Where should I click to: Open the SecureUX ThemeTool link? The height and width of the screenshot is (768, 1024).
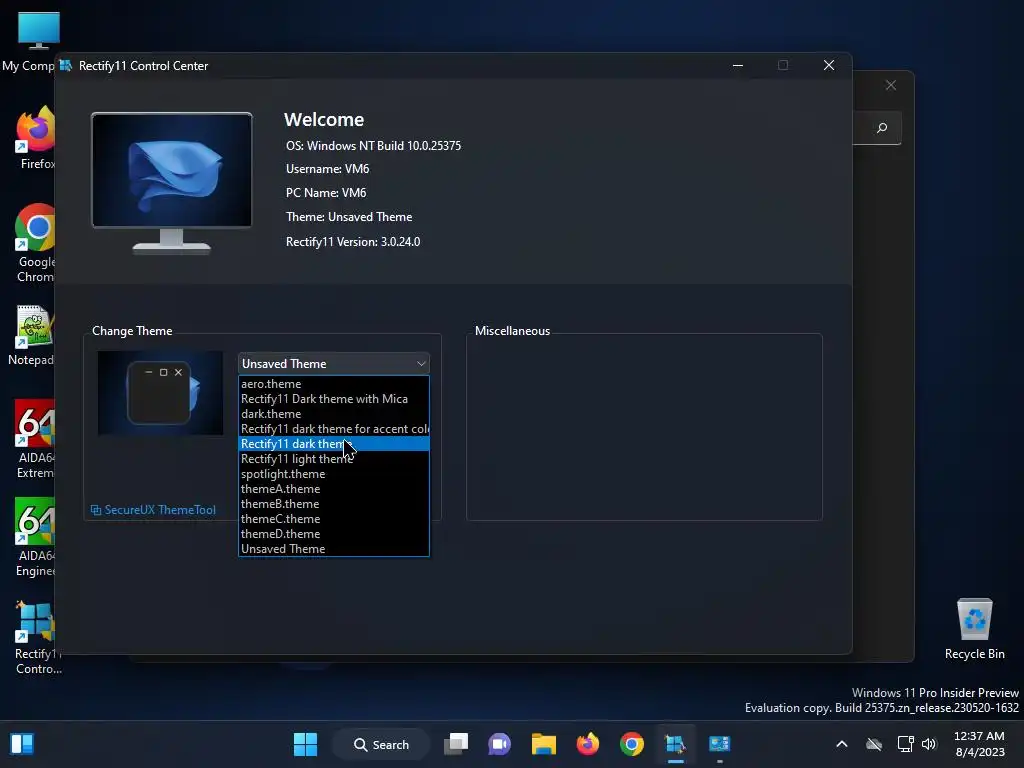[x=153, y=510]
